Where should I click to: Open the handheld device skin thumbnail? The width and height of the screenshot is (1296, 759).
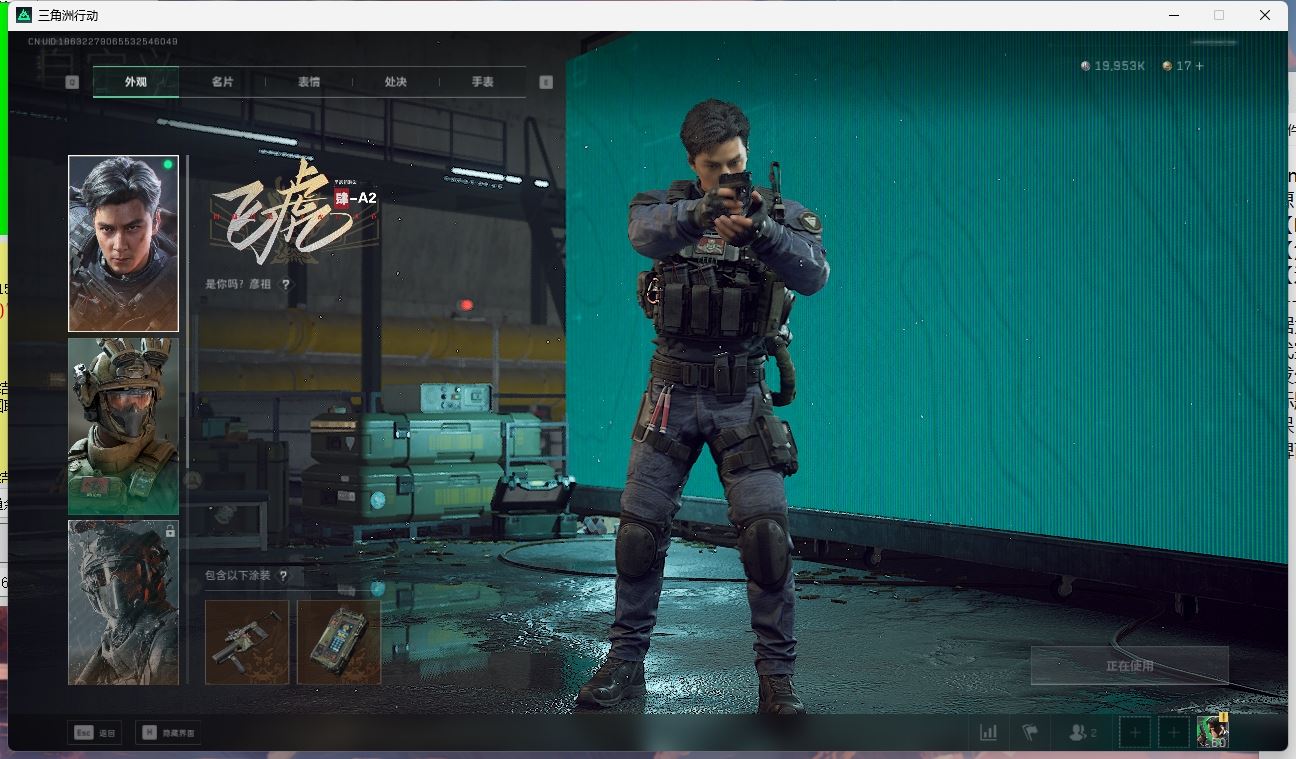(x=339, y=641)
